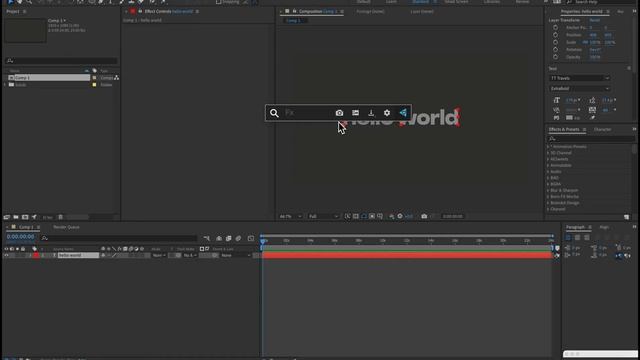The width and height of the screenshot is (640, 360).
Task: Toggle the Position stopwatch in Properties
Action: pos(555,35)
